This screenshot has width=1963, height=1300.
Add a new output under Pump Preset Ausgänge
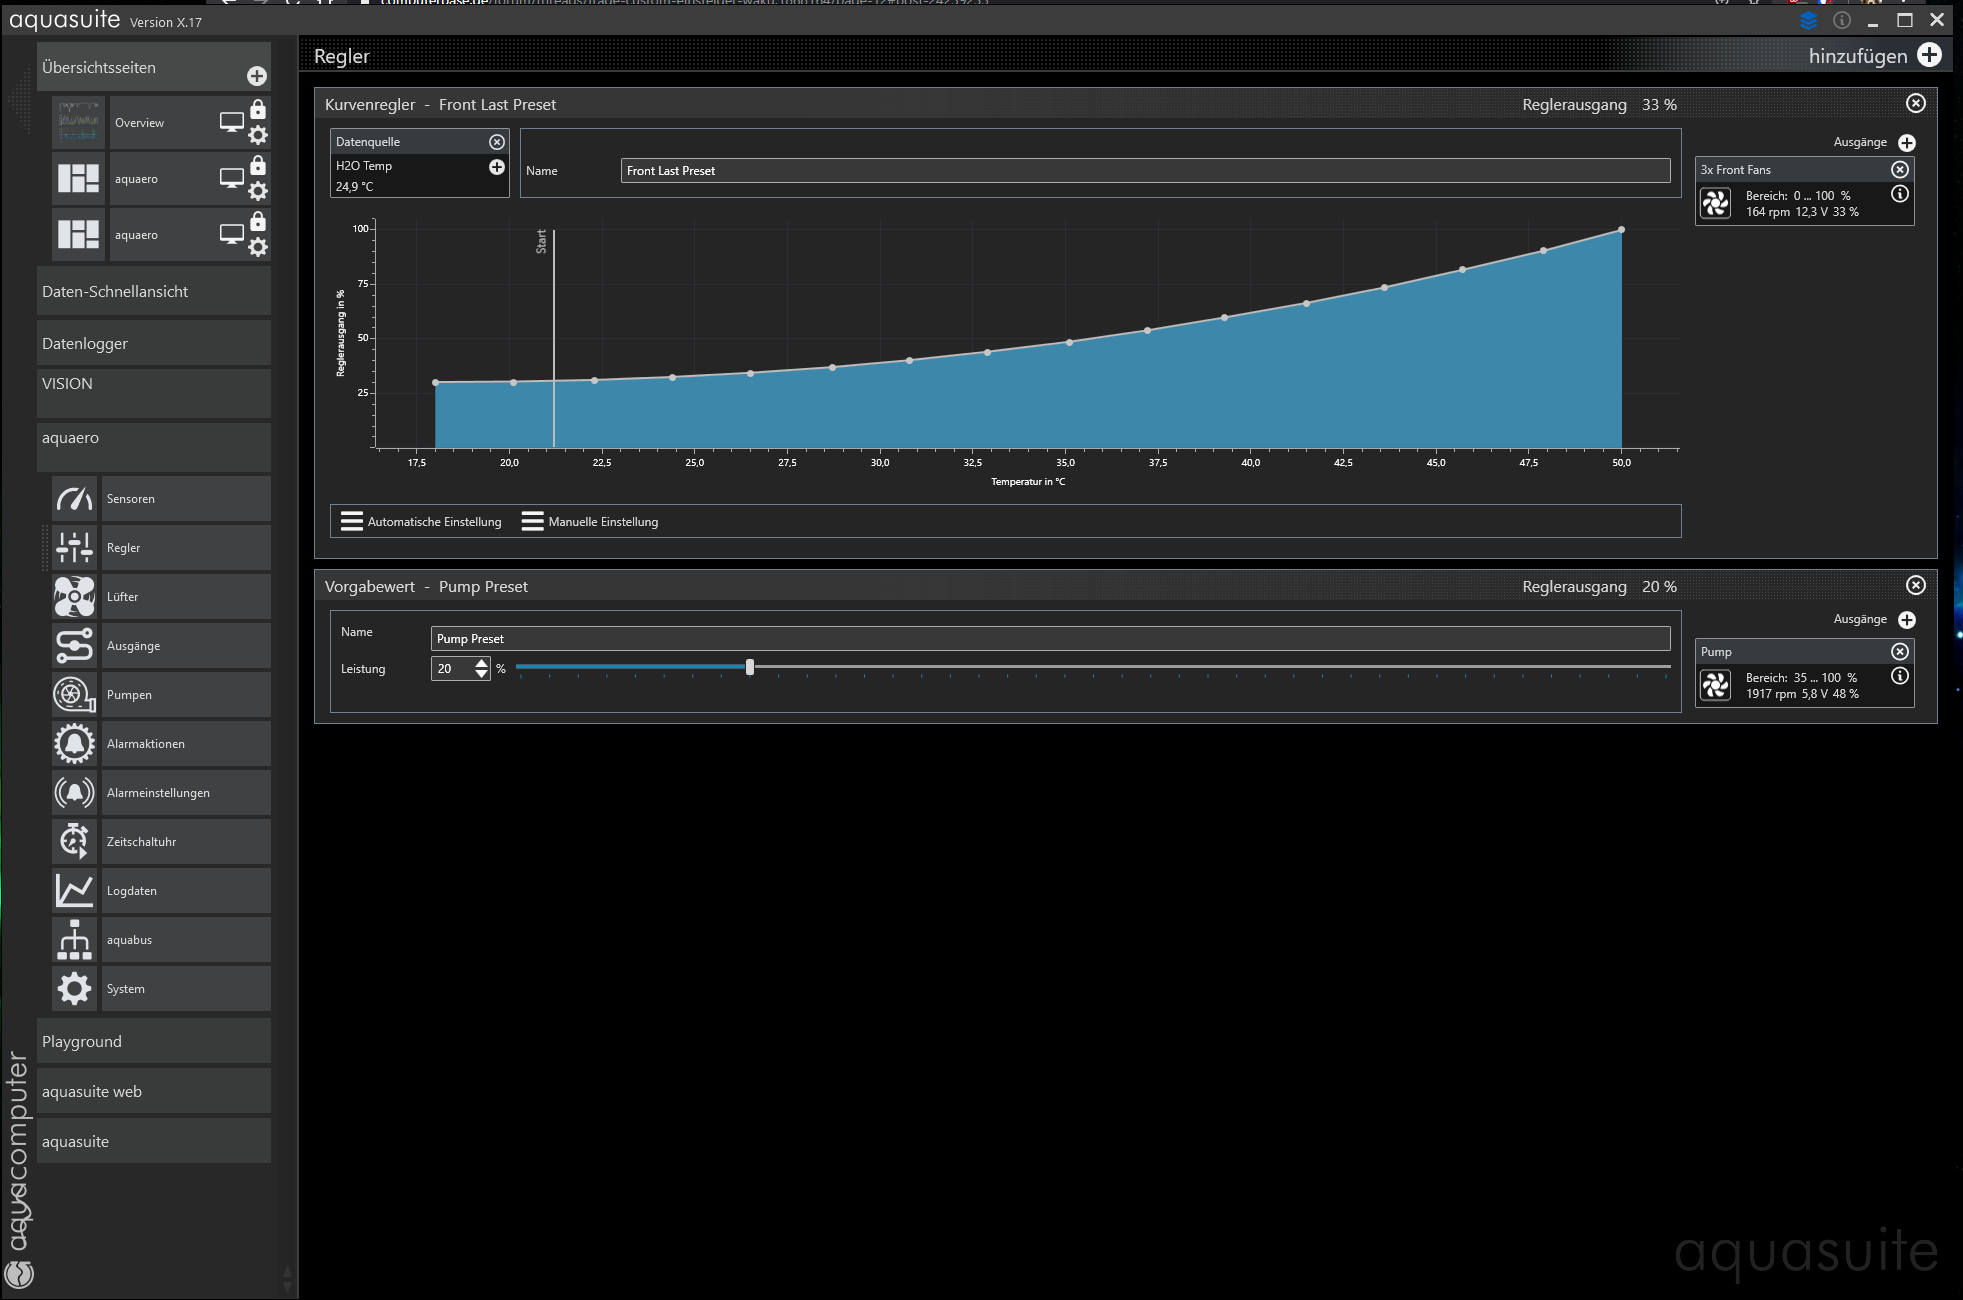coord(1906,620)
